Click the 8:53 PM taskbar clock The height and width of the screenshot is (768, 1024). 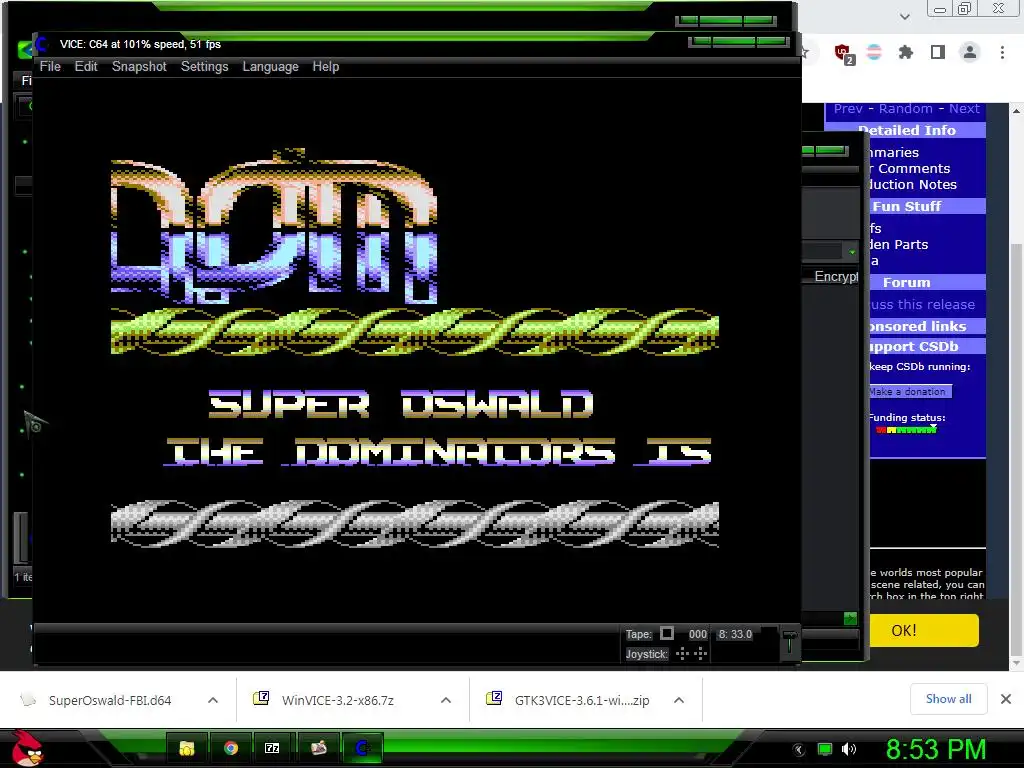click(x=936, y=750)
